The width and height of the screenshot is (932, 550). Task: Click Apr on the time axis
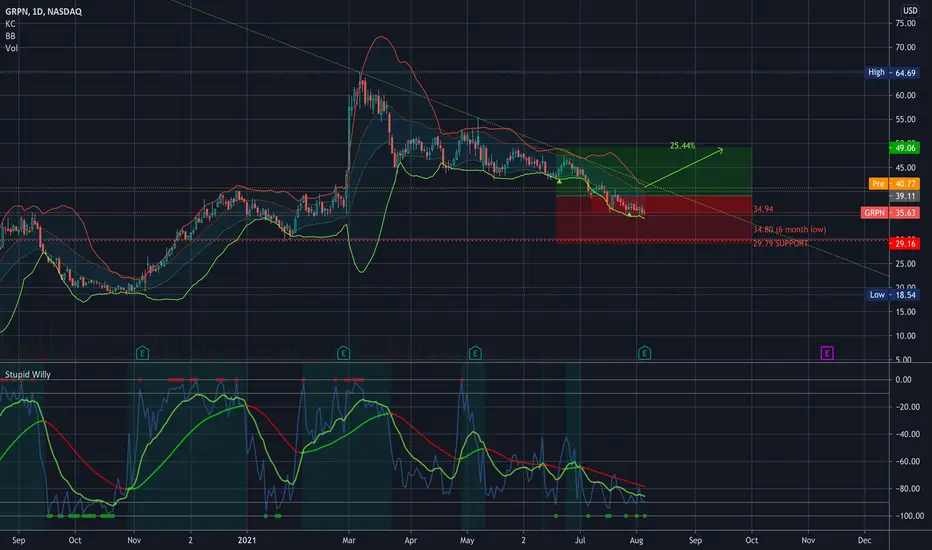[x=411, y=540]
